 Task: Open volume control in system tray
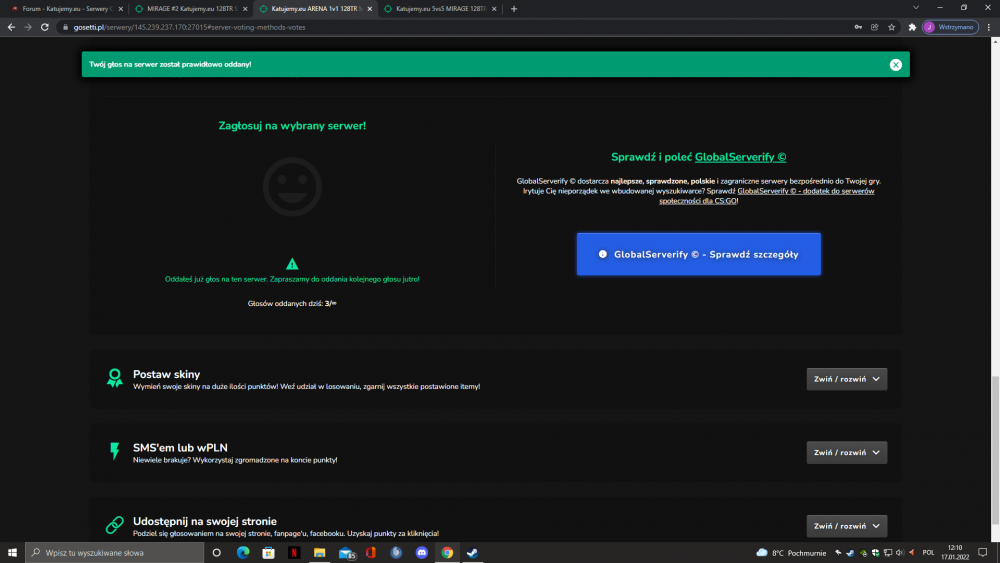point(900,553)
